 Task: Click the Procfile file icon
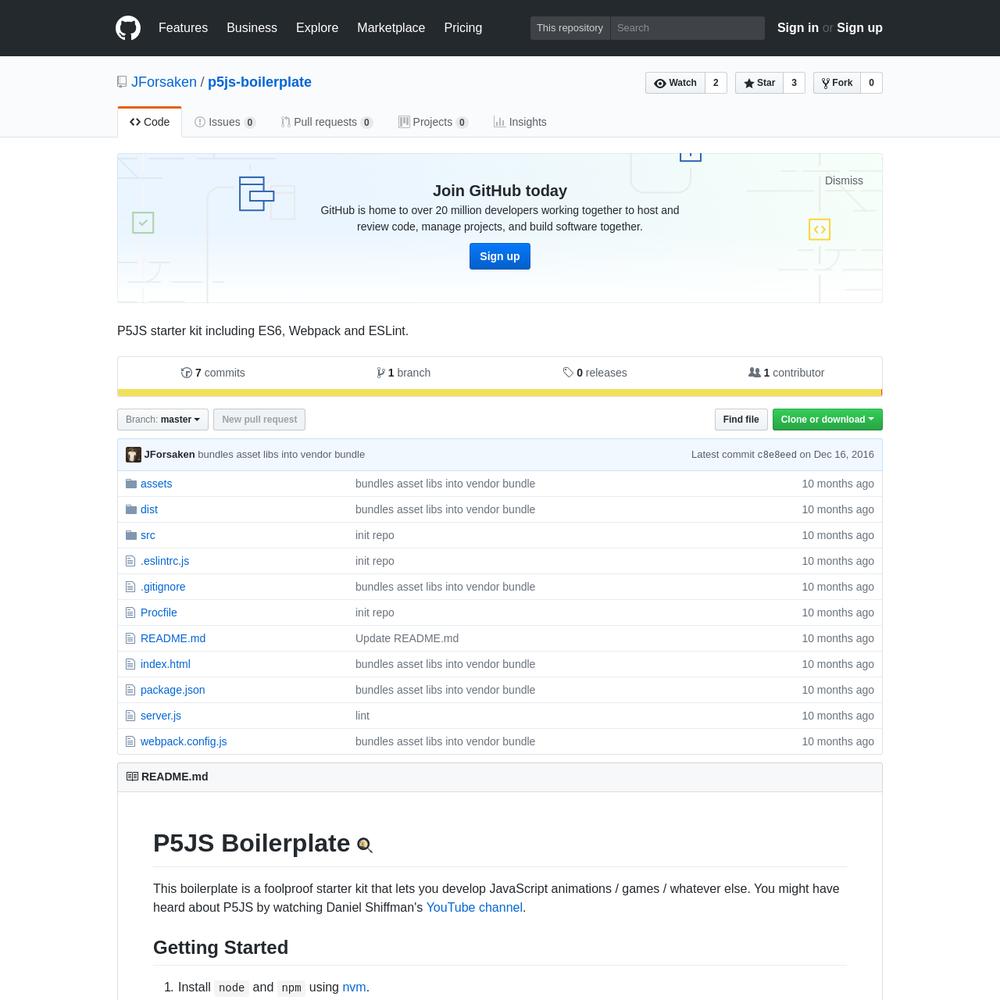(x=130, y=612)
